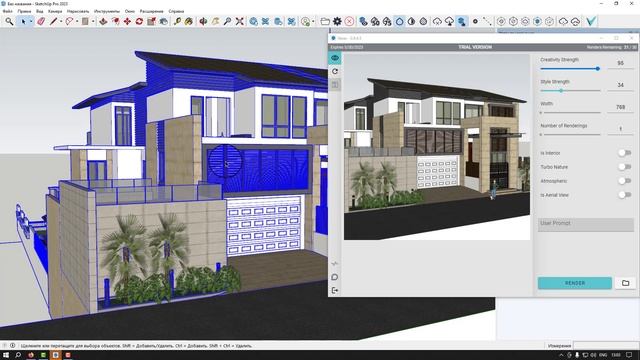Open the Windows taskbar search icon

click(18, 355)
